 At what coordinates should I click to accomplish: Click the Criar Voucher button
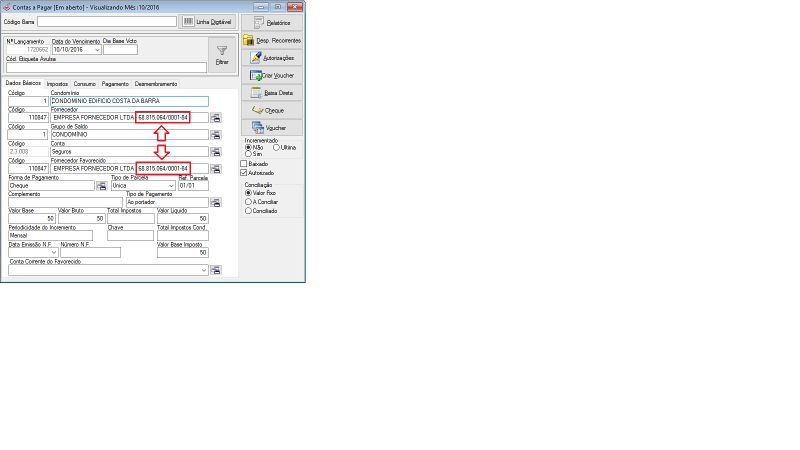[x=271, y=75]
